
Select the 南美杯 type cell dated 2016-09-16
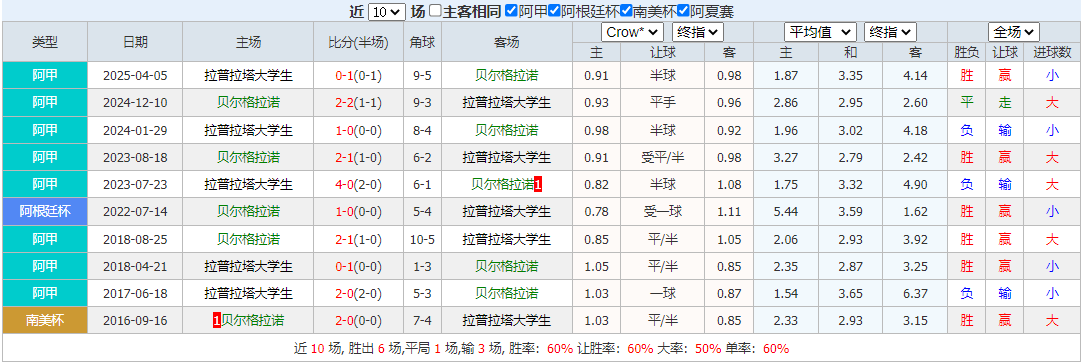pos(45,320)
